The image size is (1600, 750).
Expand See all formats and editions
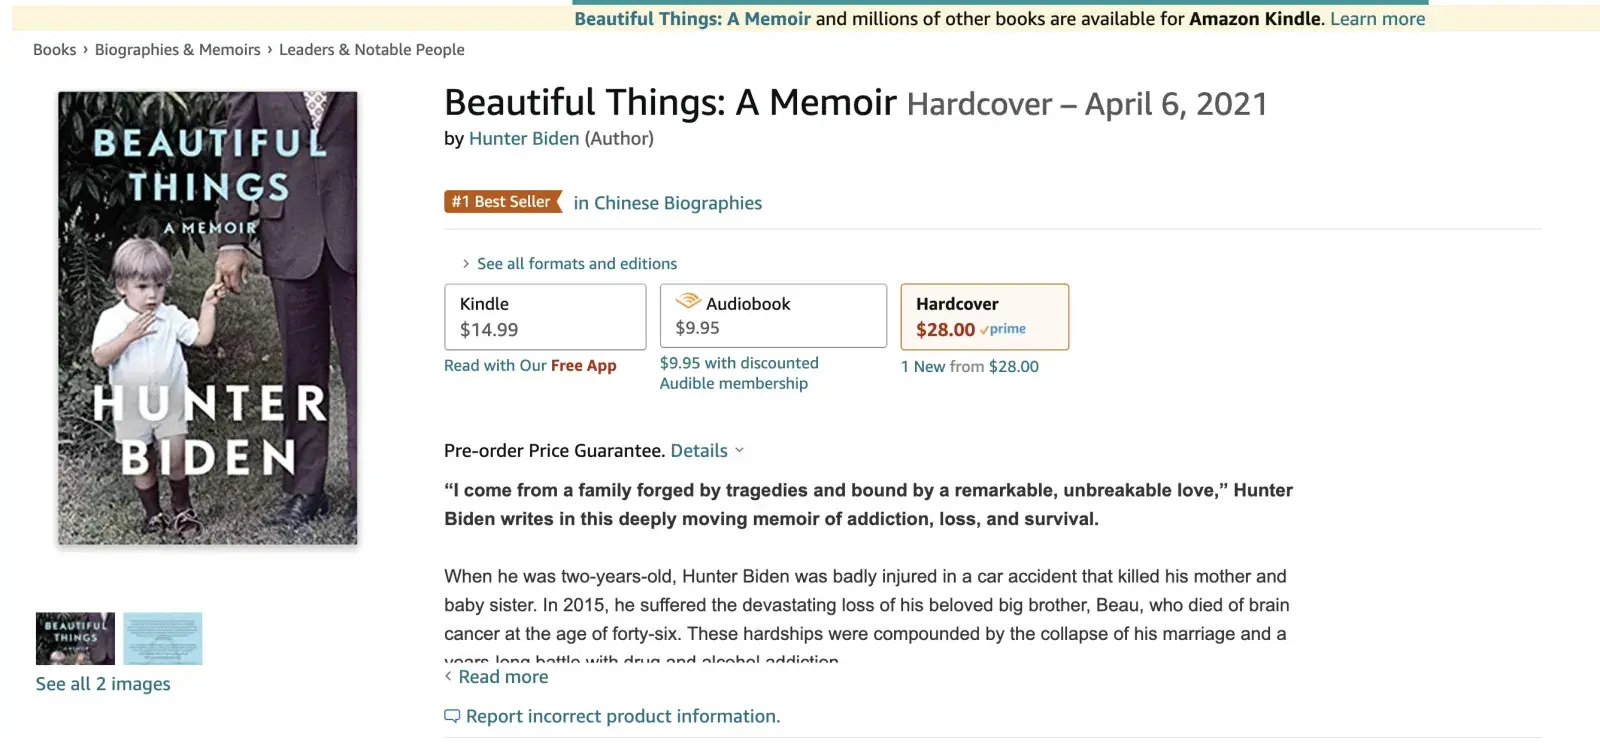576,264
